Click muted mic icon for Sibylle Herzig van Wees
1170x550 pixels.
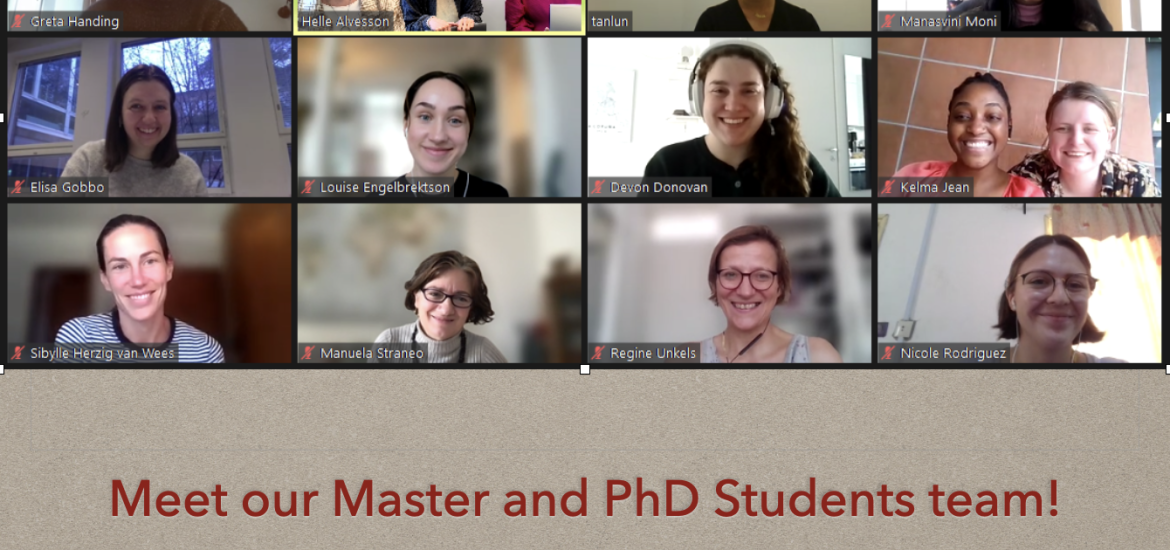(x=18, y=353)
